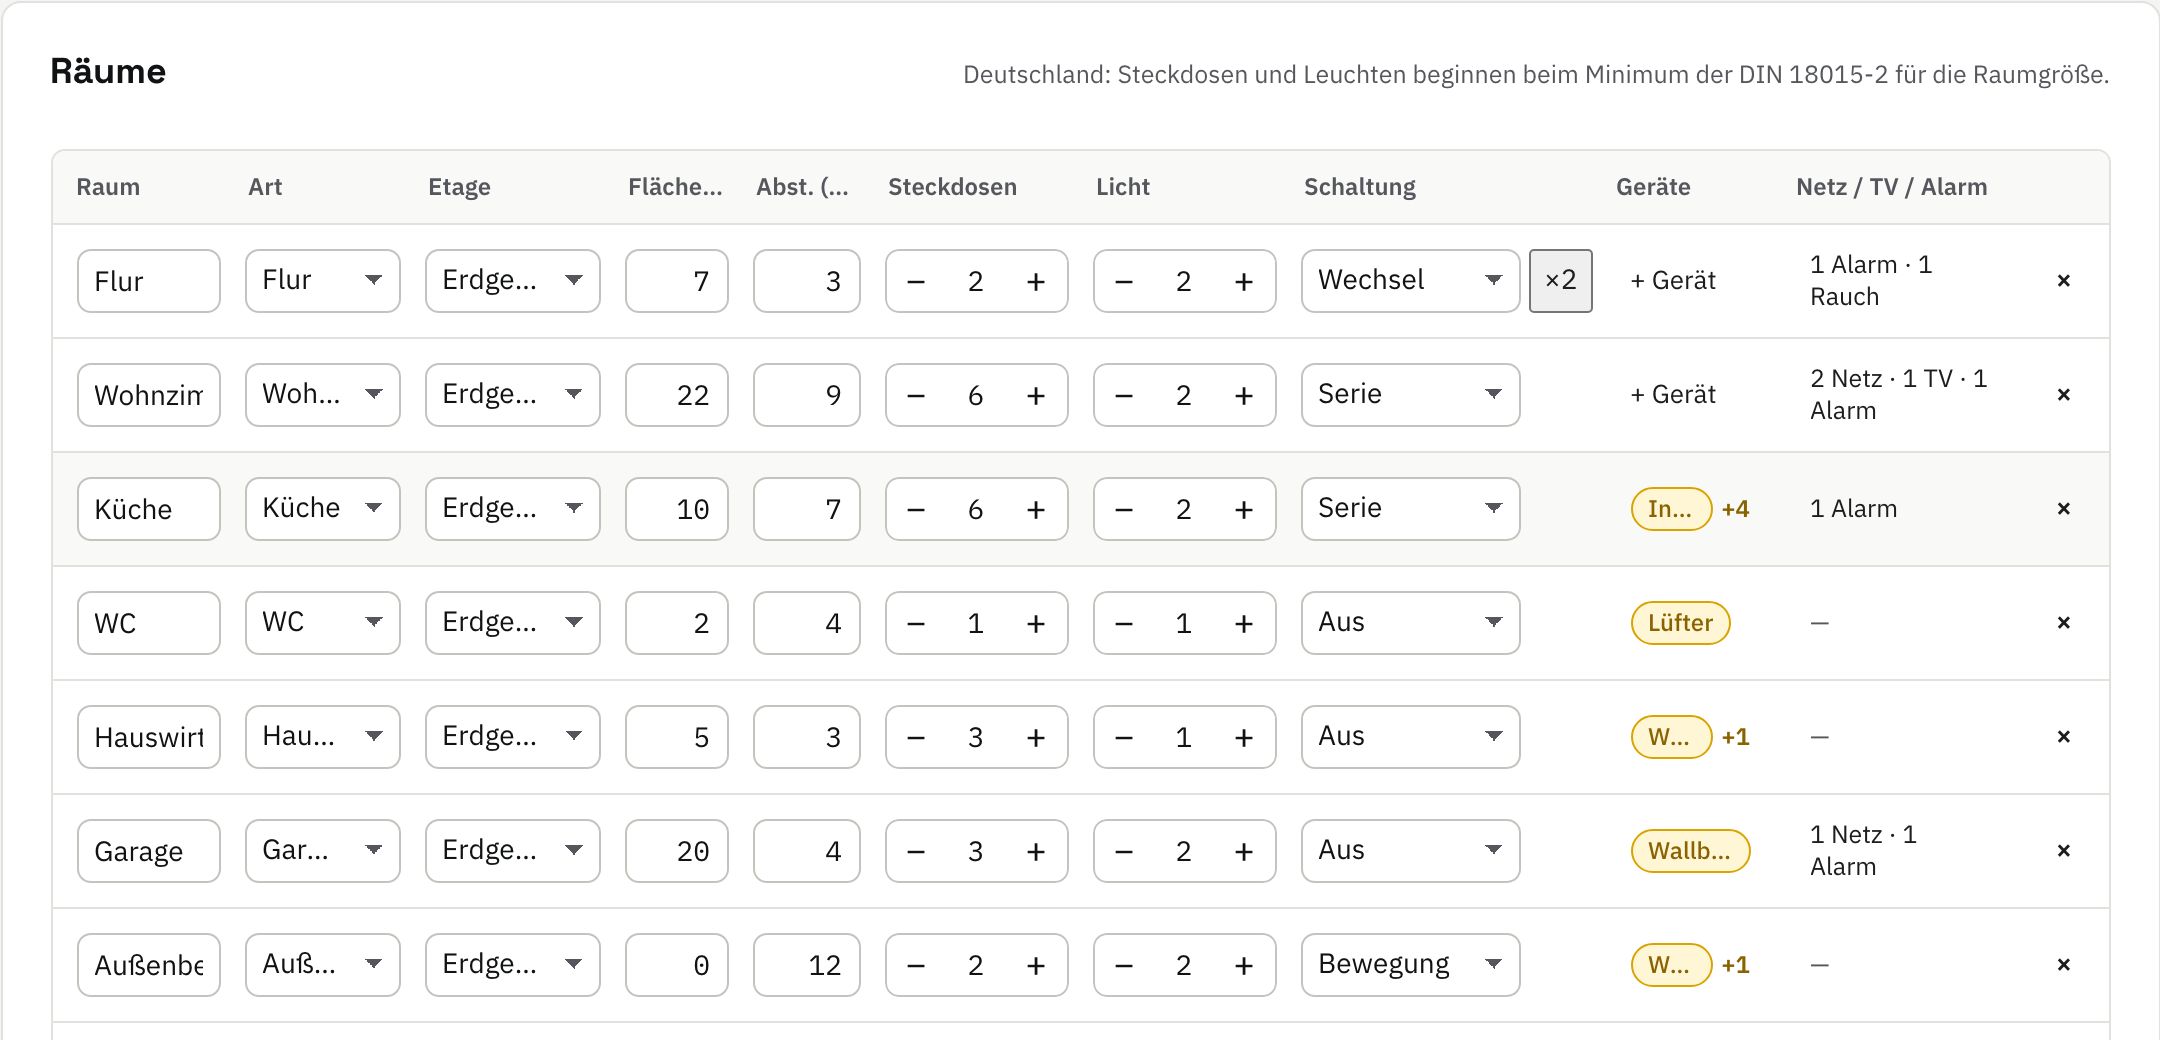Screen dimensions: 2160x1040
Task: Open Etage dropdown for WC row
Action: 513,623
